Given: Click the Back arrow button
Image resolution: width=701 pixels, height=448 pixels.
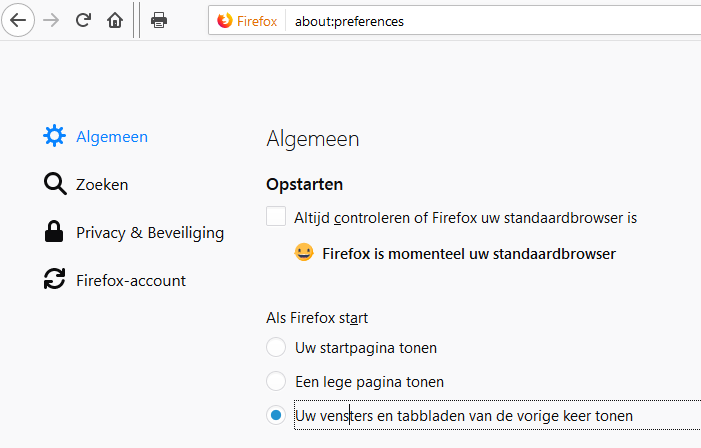Looking at the screenshot, I should tap(19, 20).
